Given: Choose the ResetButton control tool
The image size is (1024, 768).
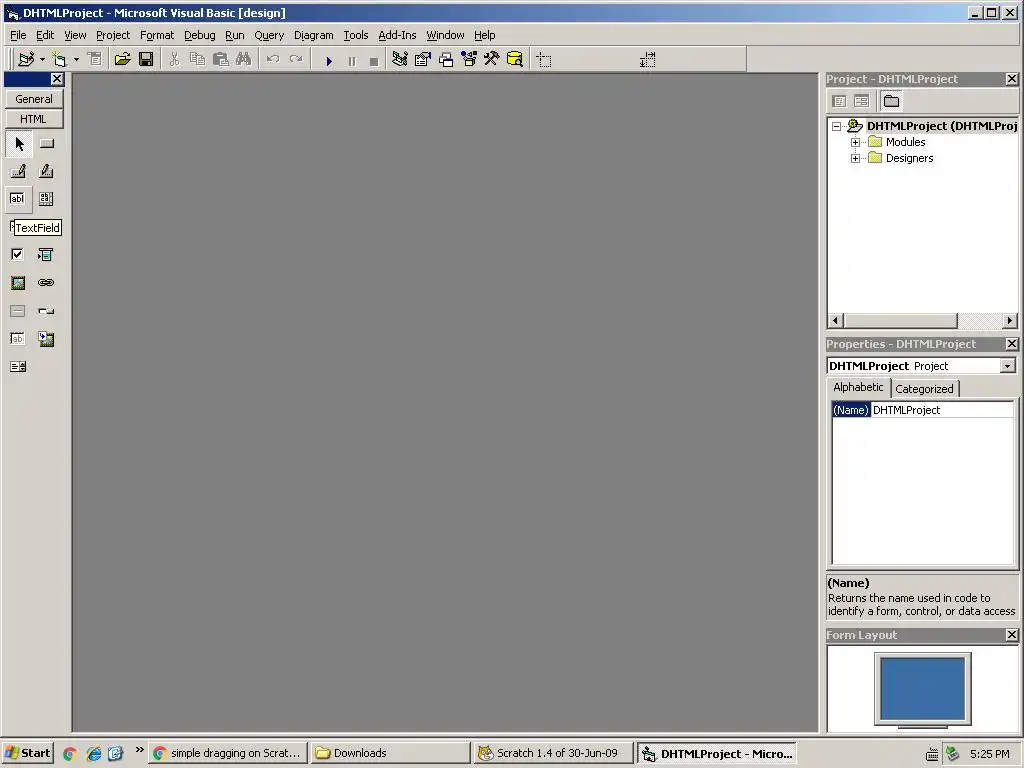Looking at the screenshot, I should [x=46, y=171].
